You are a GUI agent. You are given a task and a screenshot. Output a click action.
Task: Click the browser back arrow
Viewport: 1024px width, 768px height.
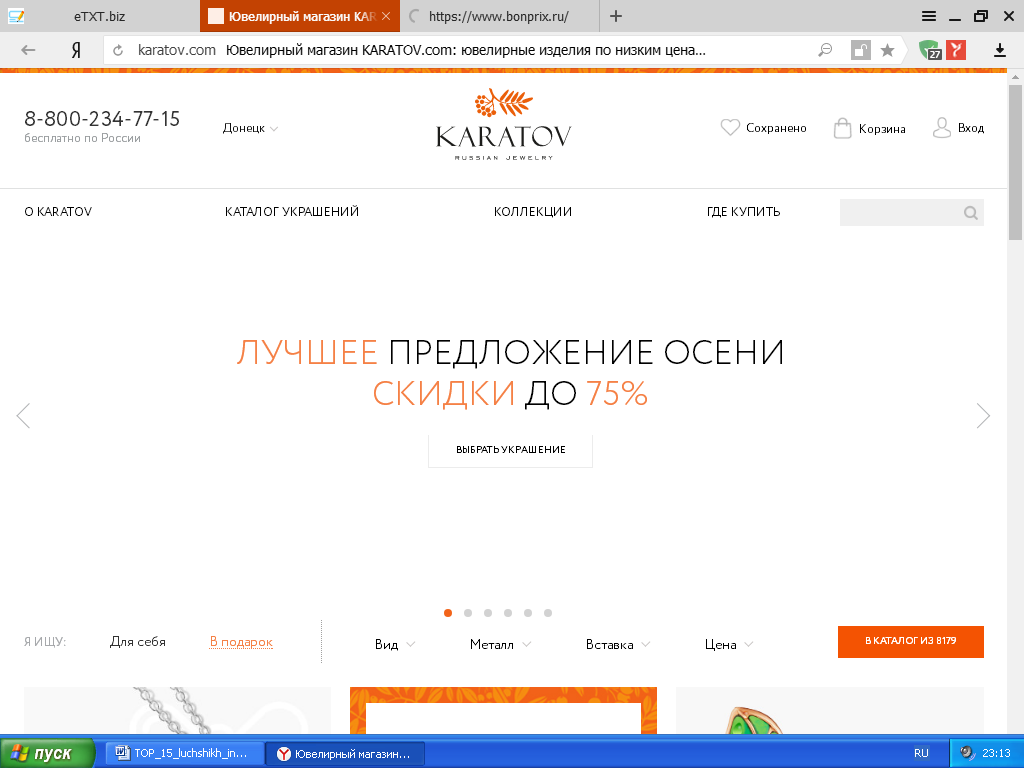(x=28, y=50)
